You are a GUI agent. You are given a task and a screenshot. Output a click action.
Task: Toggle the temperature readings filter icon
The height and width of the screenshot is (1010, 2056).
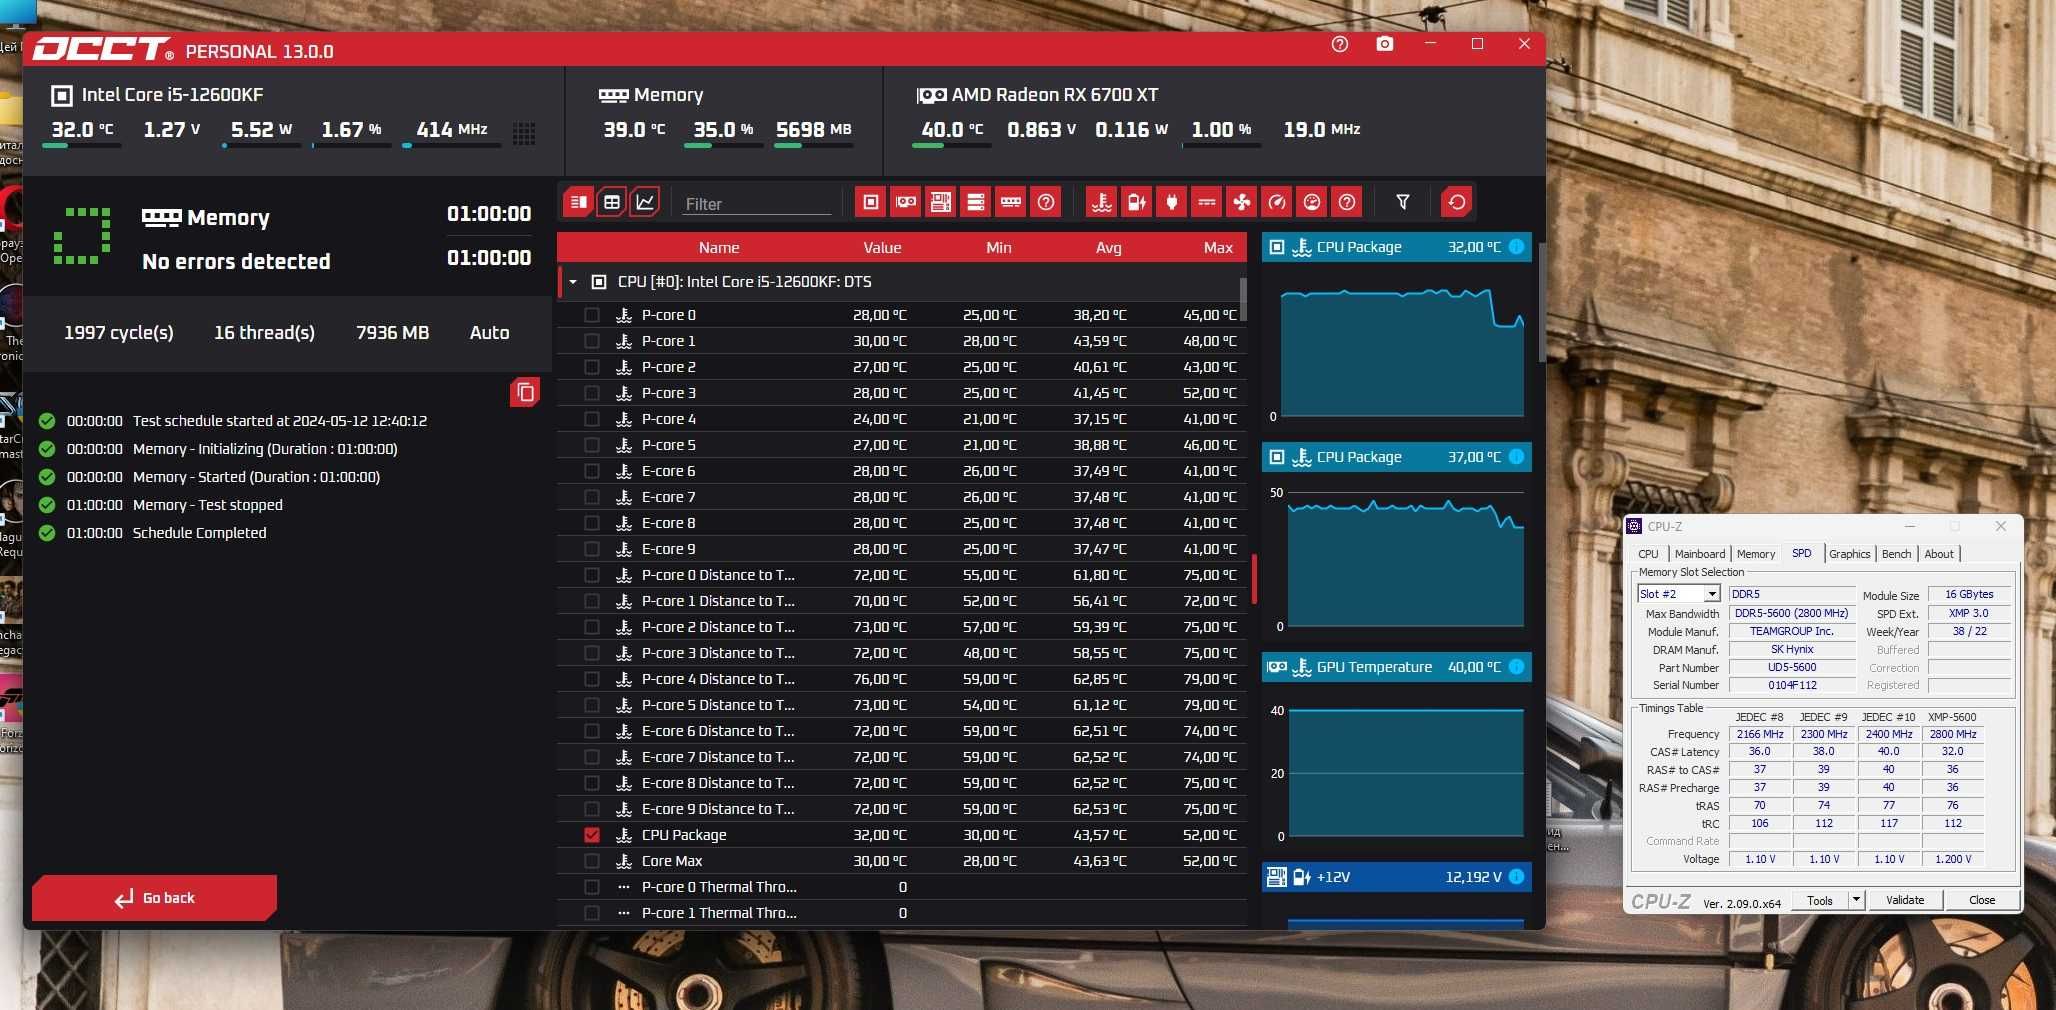pos(1102,202)
